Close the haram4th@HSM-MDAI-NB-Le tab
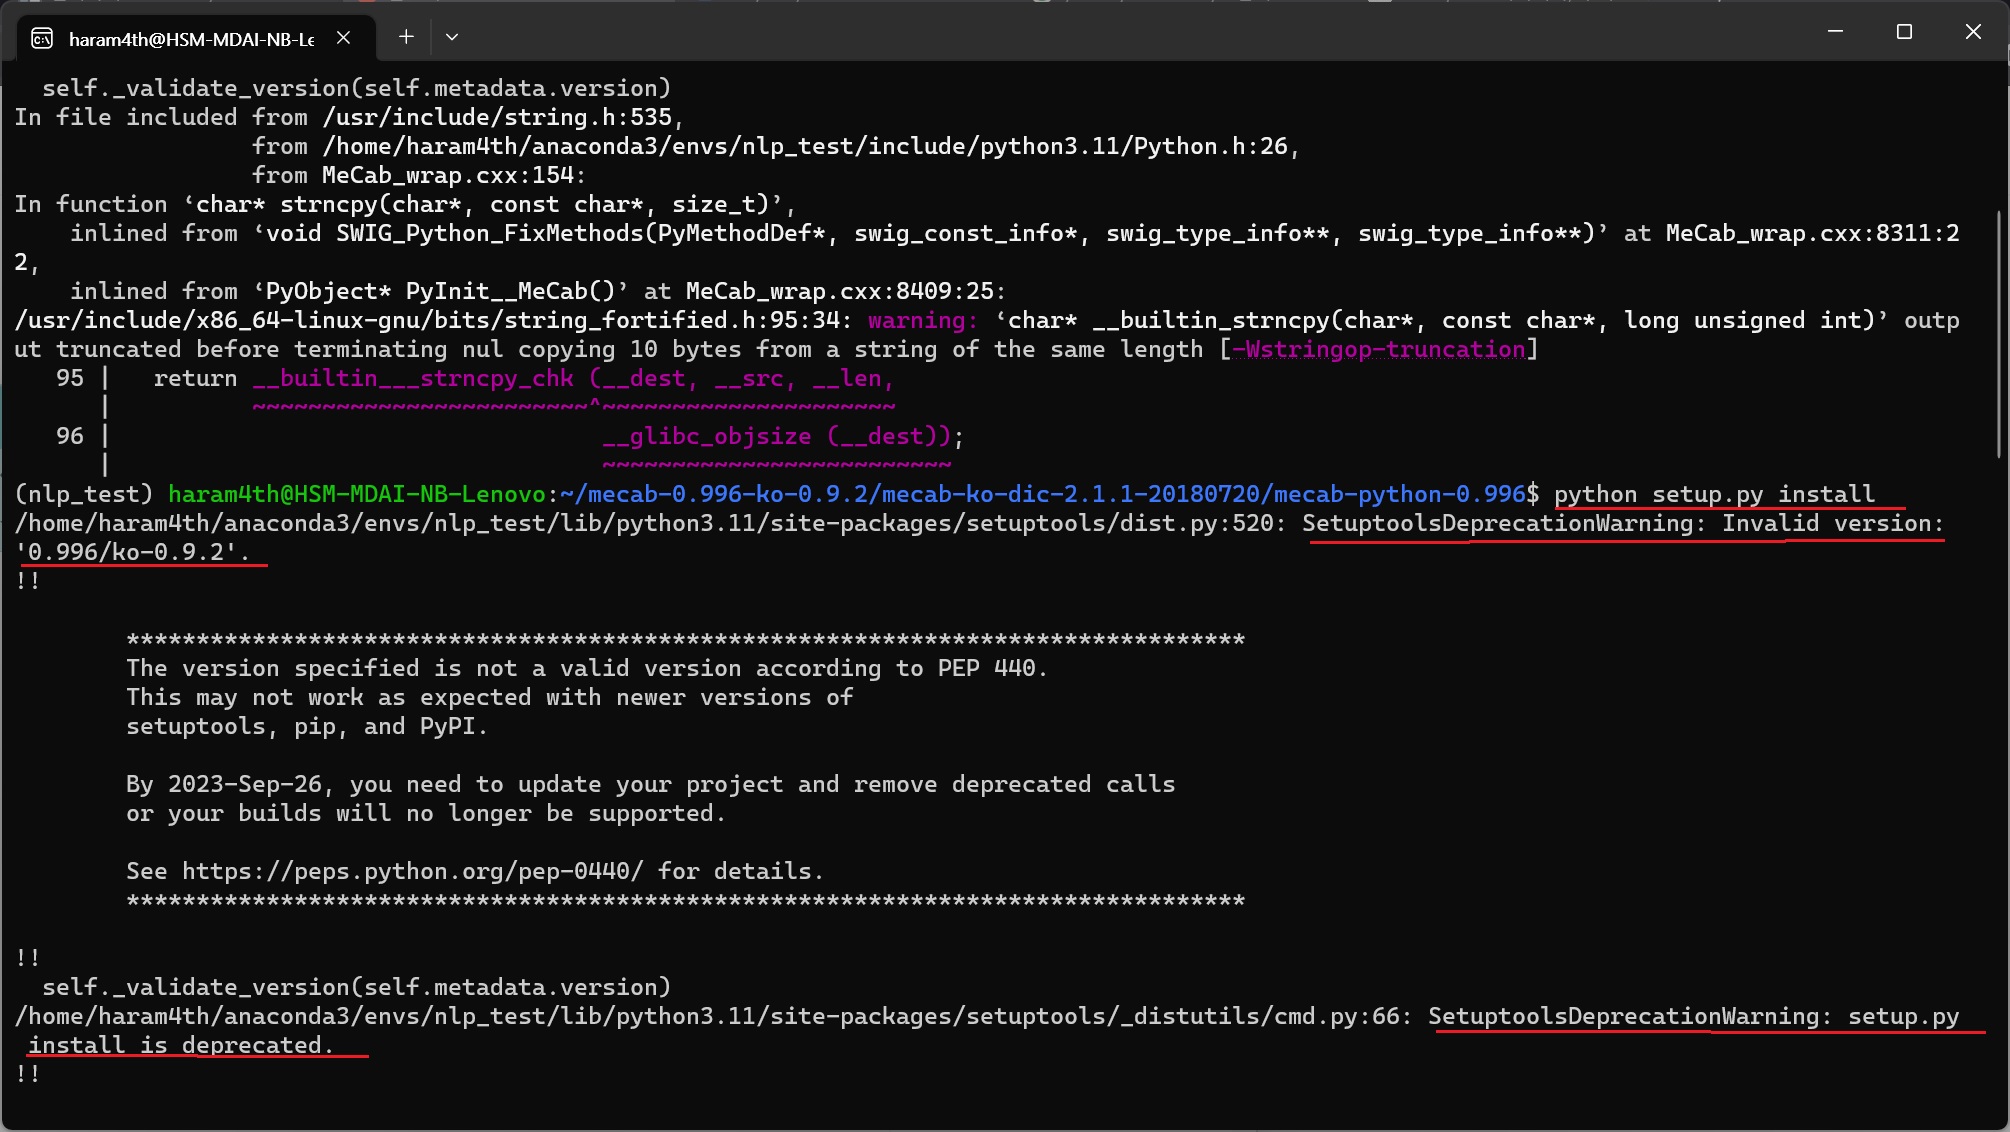 click(343, 37)
